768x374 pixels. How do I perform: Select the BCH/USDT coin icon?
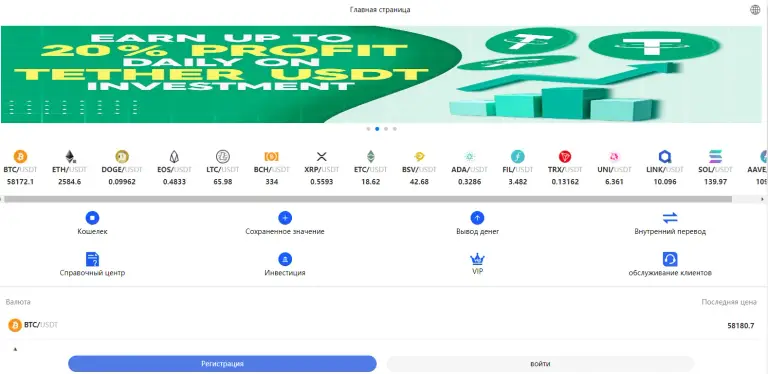271,157
